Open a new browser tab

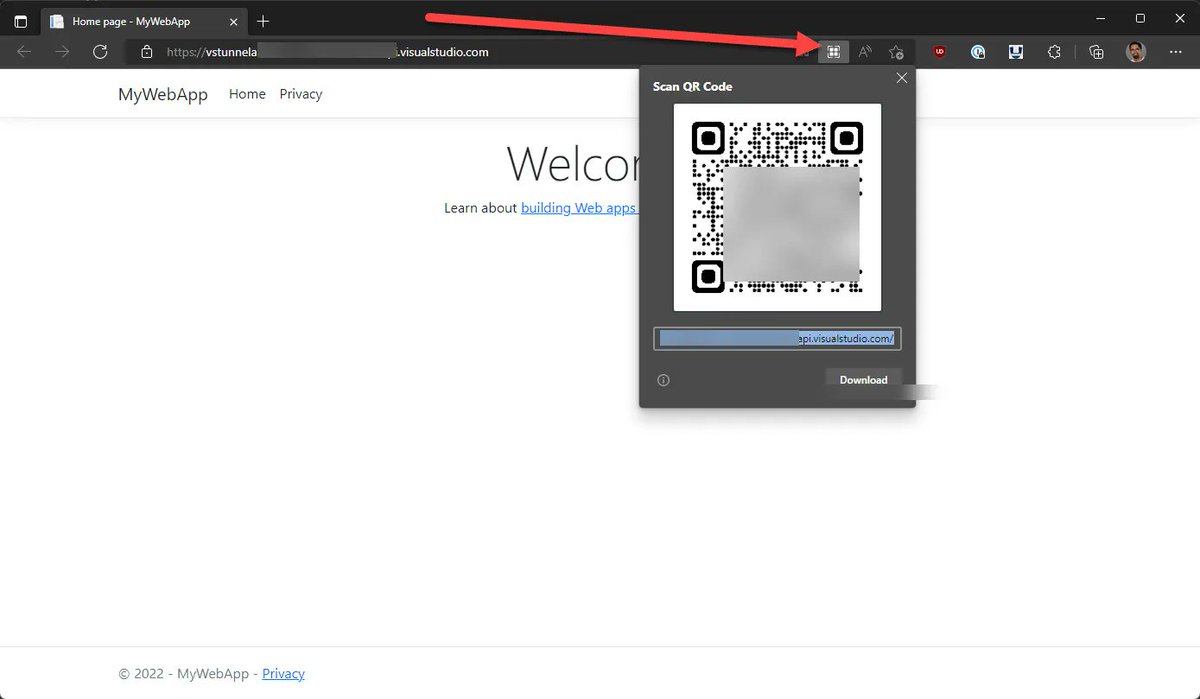[x=263, y=20]
